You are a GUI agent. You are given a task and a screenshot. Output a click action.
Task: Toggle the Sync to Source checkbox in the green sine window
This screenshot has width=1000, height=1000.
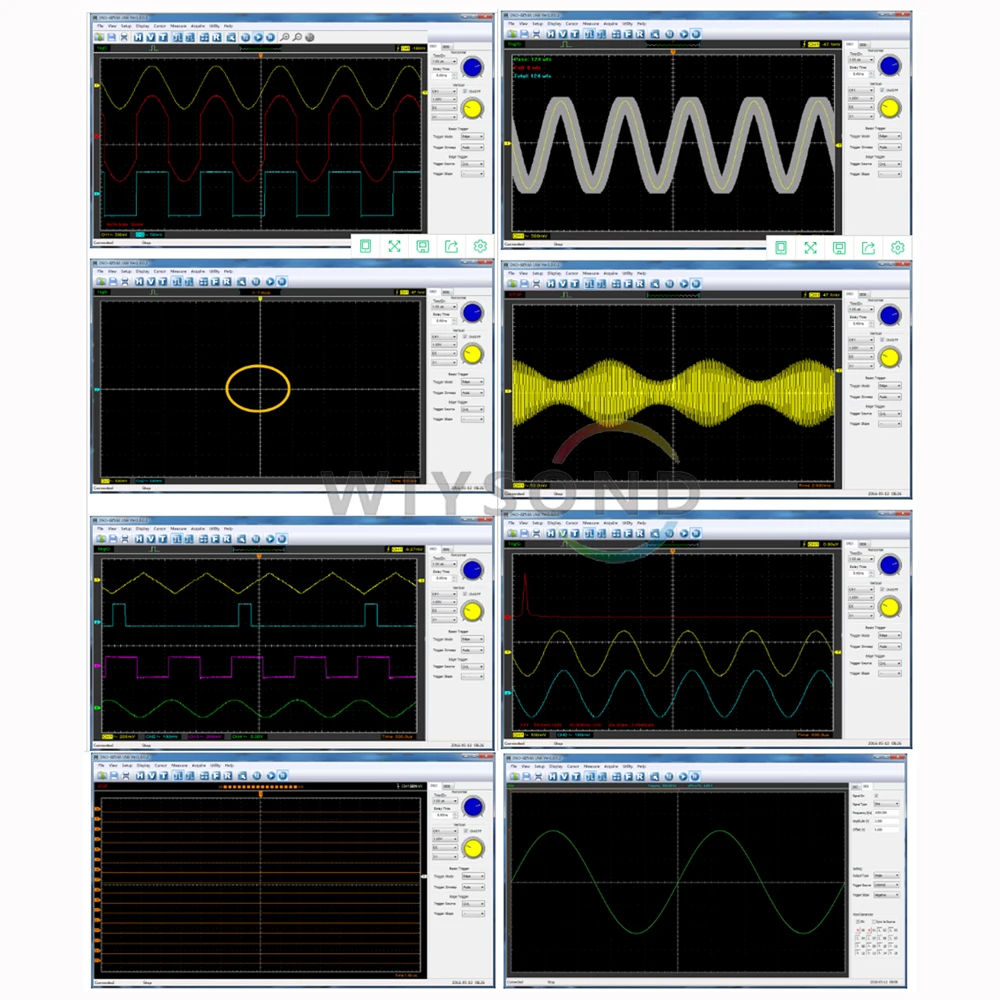pos(874,922)
